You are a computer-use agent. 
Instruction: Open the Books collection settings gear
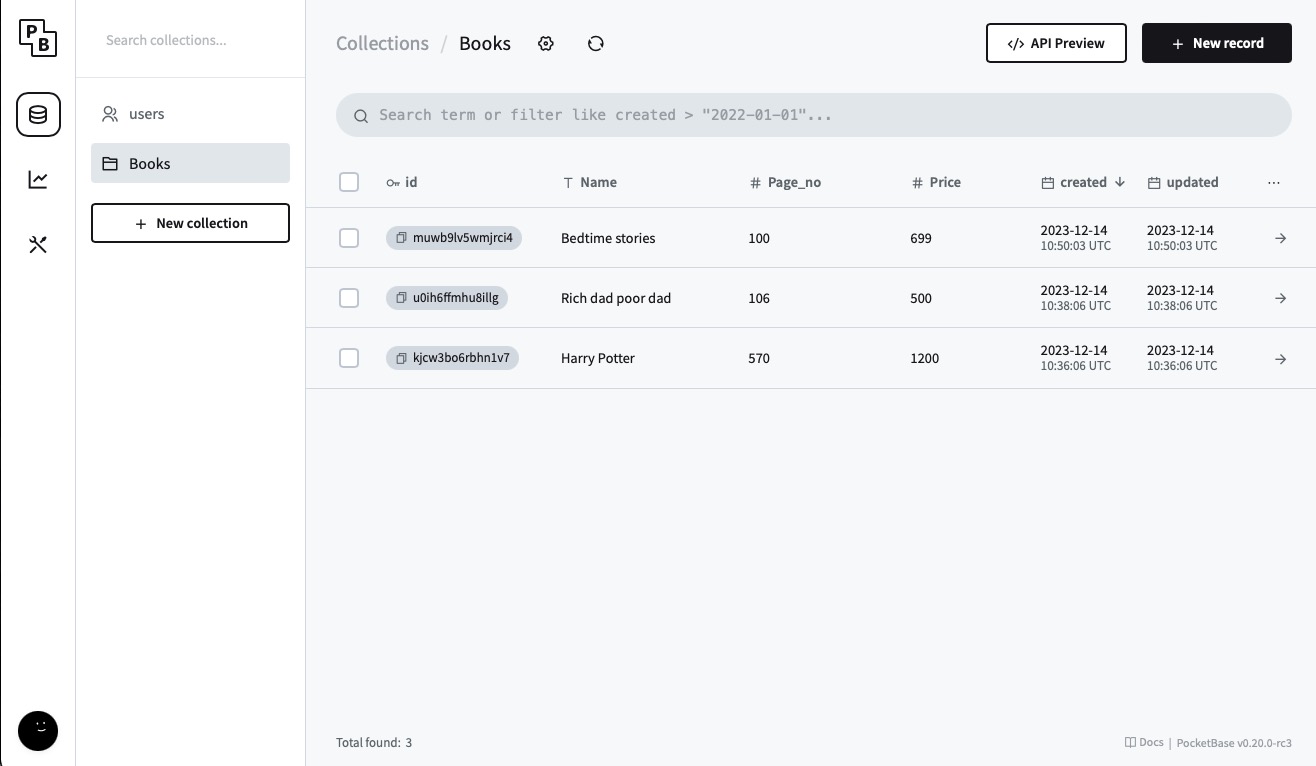click(546, 43)
